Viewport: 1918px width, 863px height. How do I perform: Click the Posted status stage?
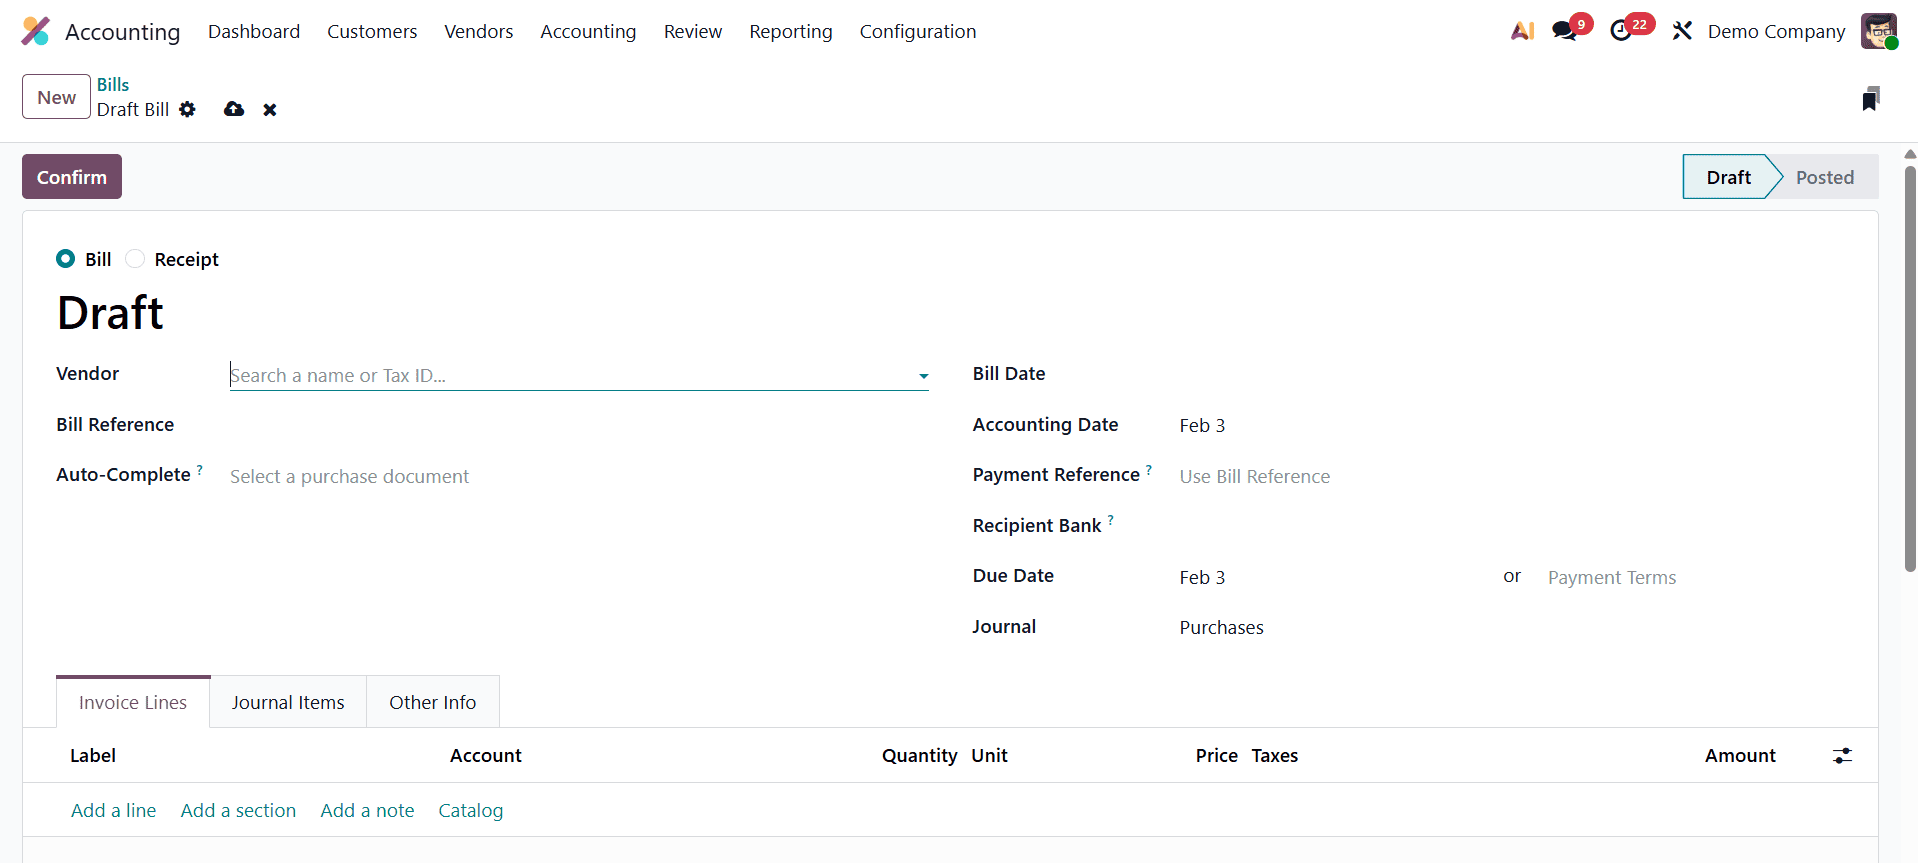coord(1825,177)
